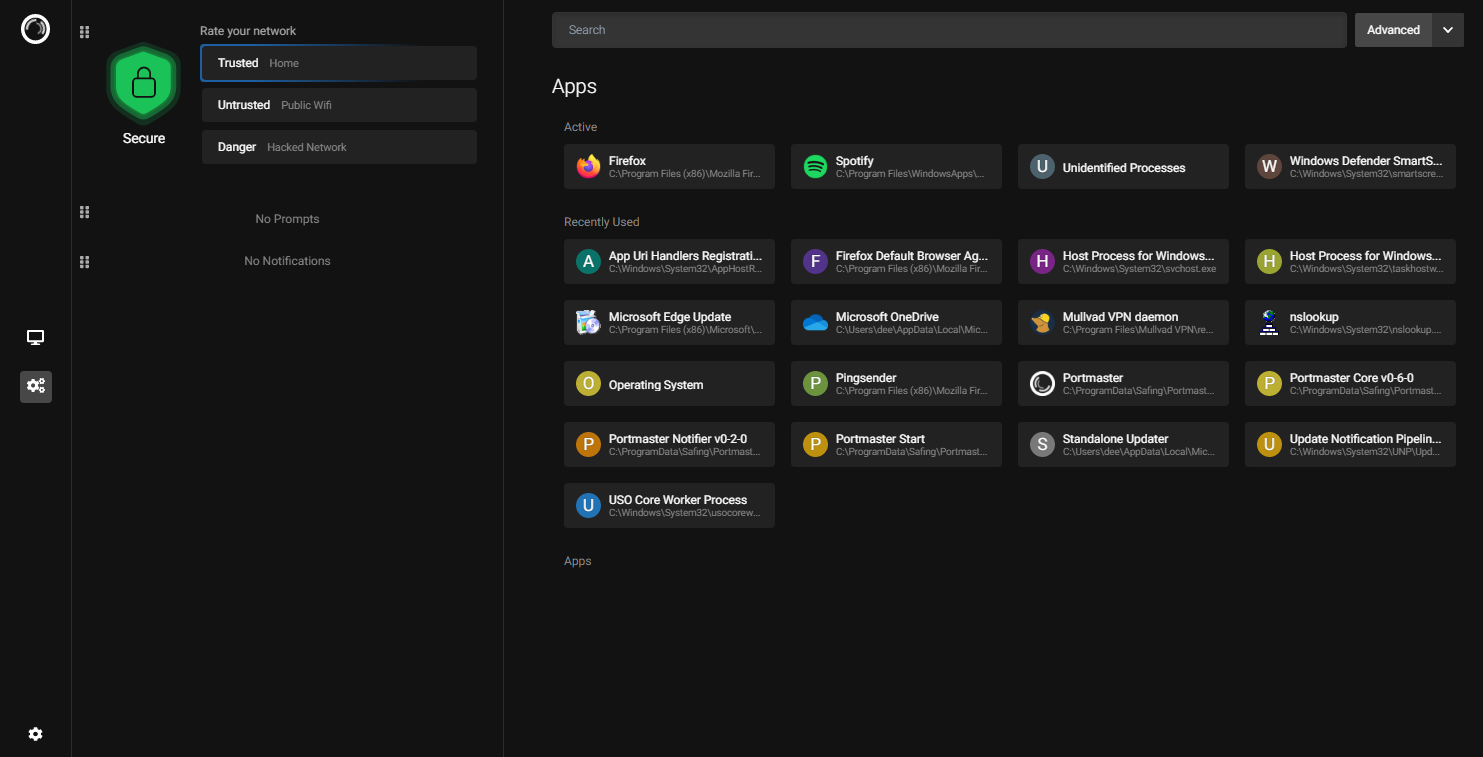Open the Apps gears icon in sidebar
The width and height of the screenshot is (1483, 757).
click(x=36, y=386)
